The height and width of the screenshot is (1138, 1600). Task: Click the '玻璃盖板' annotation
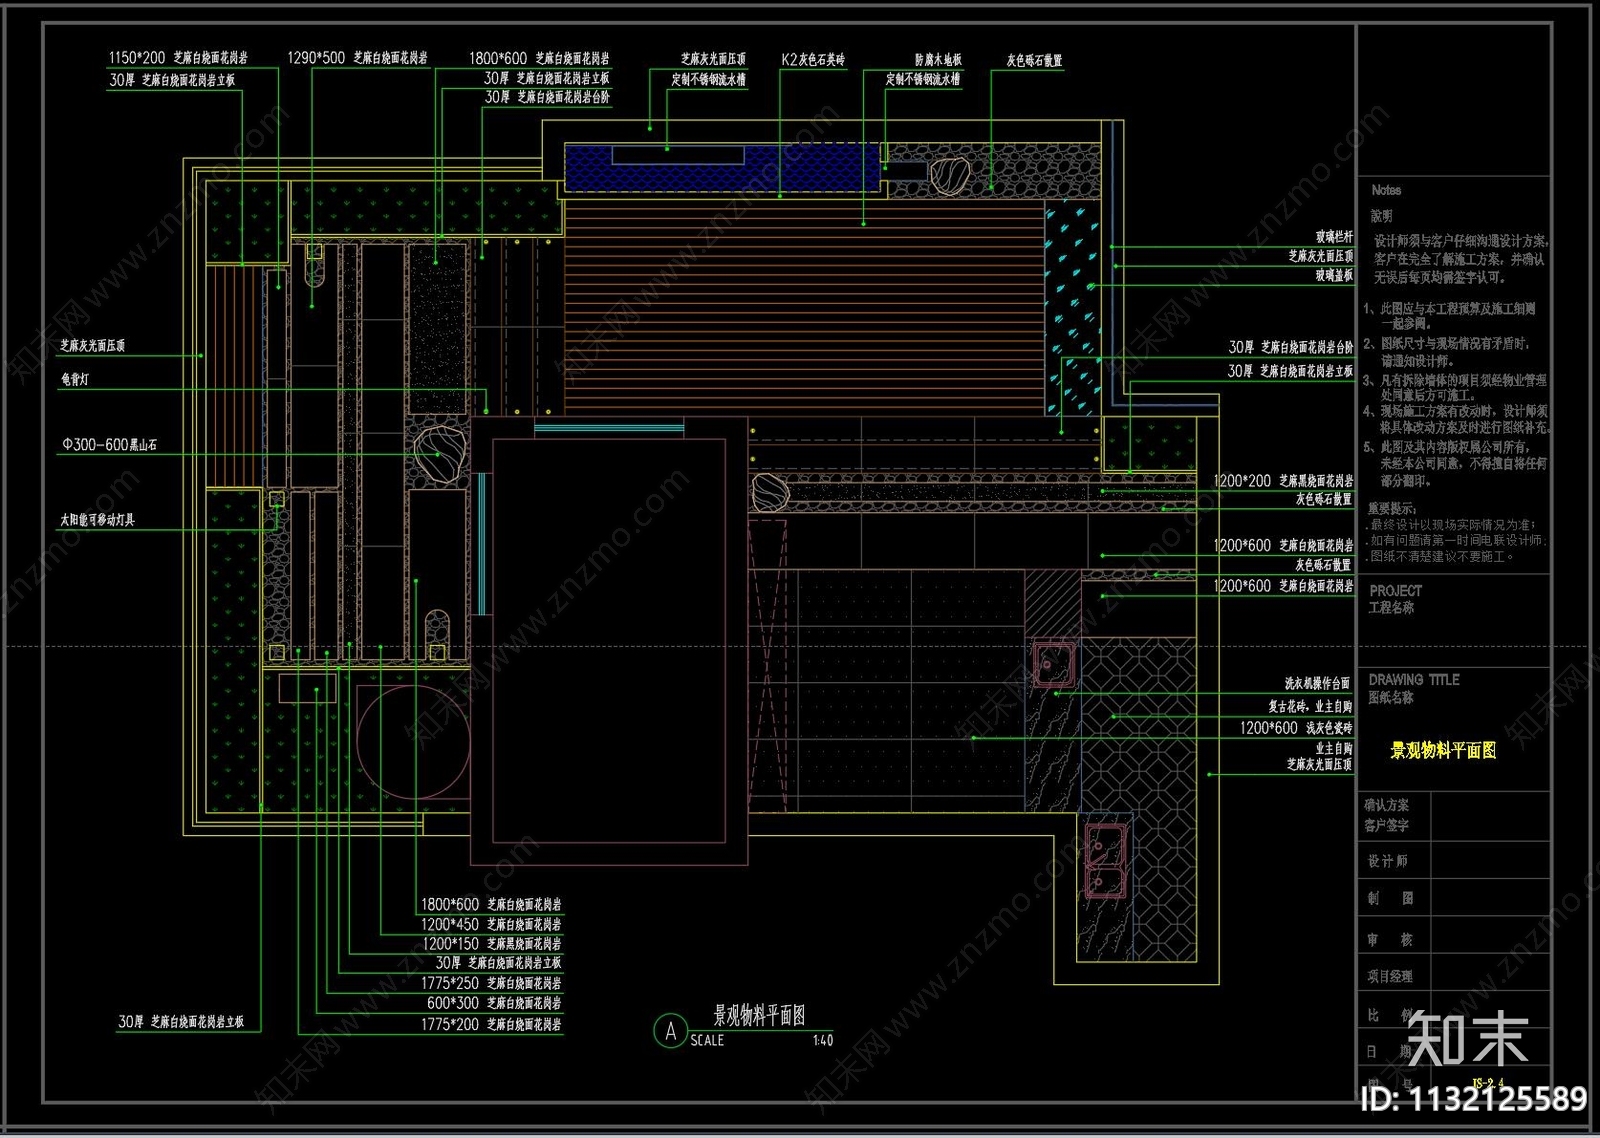pyautogui.click(x=1334, y=275)
